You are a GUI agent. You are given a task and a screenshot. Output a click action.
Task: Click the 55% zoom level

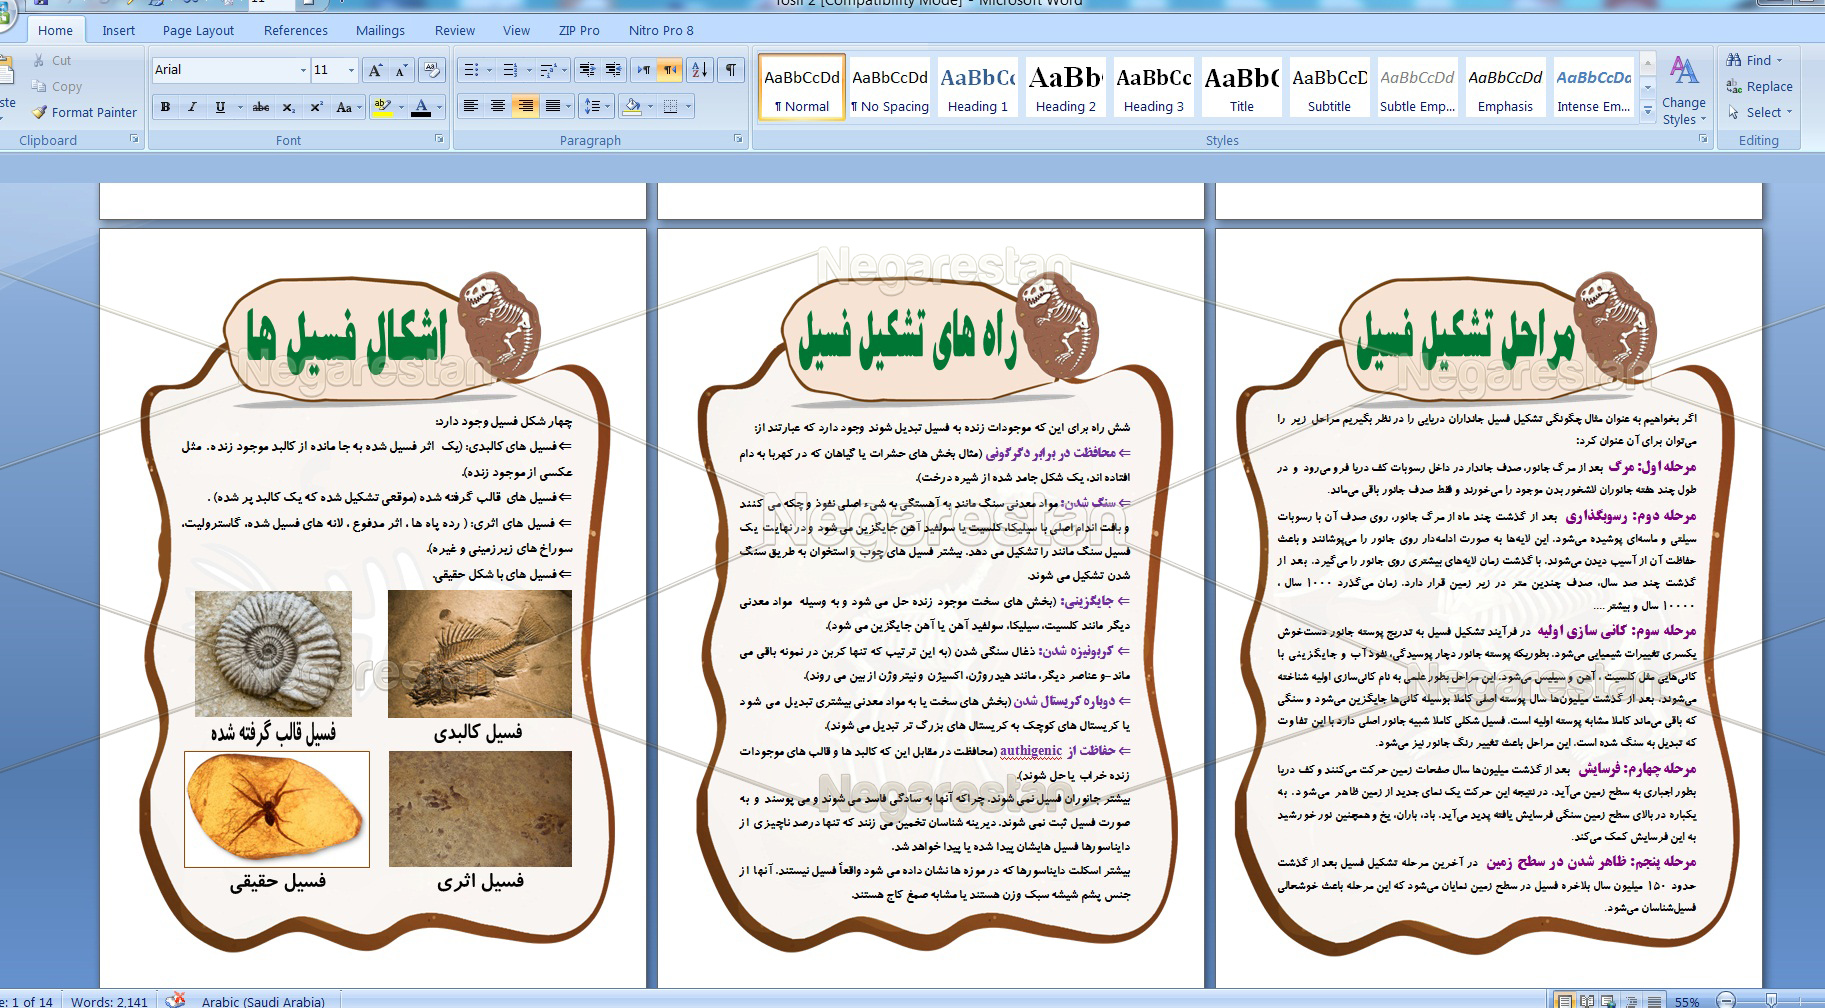[x=1687, y=1001]
